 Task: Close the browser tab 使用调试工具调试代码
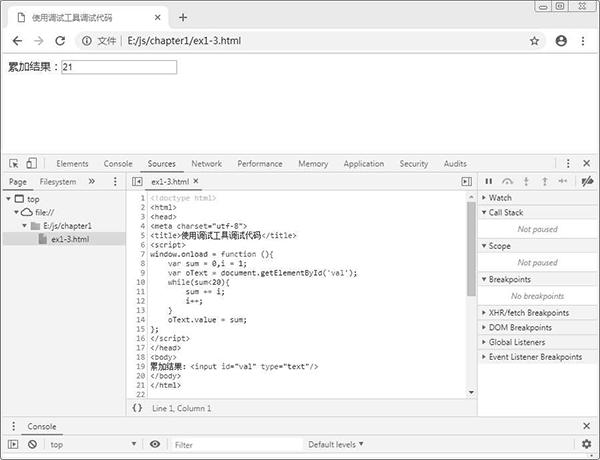(x=158, y=18)
